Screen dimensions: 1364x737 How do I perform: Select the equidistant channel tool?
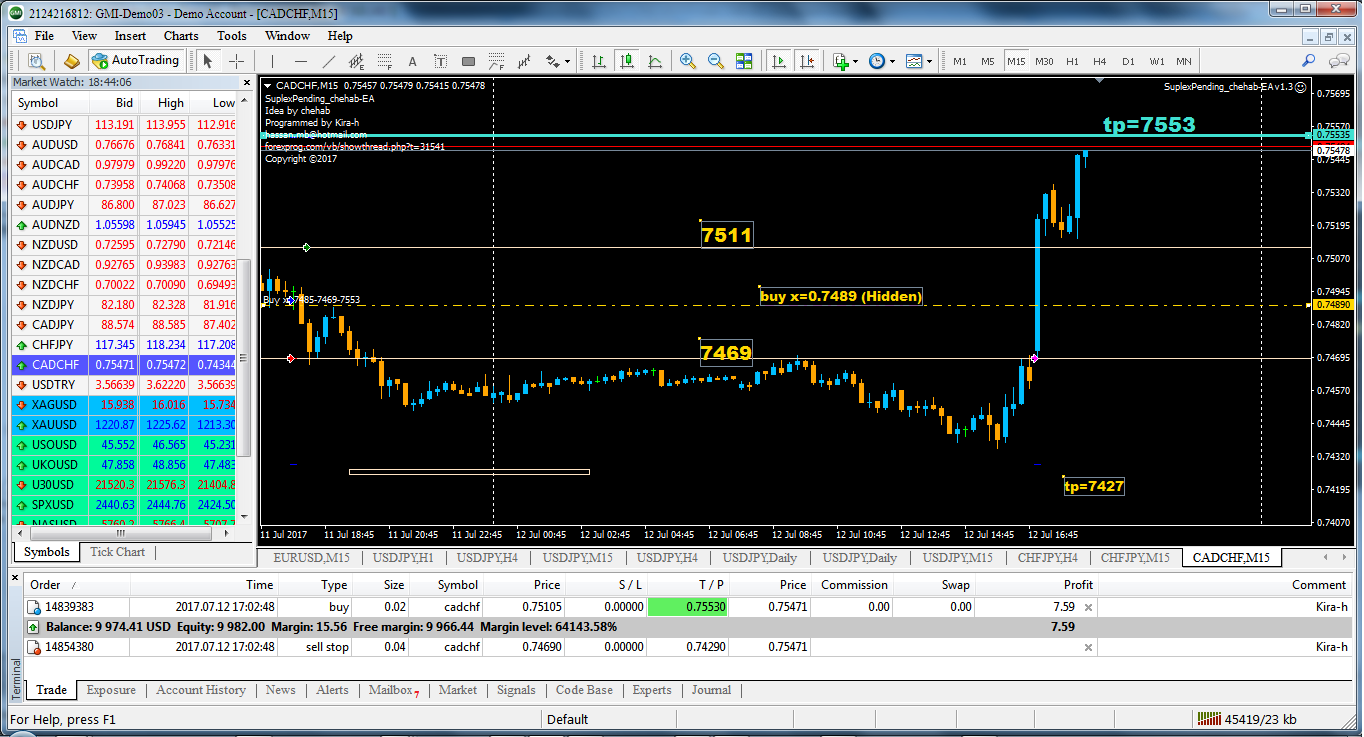pyautogui.click(x=356, y=61)
